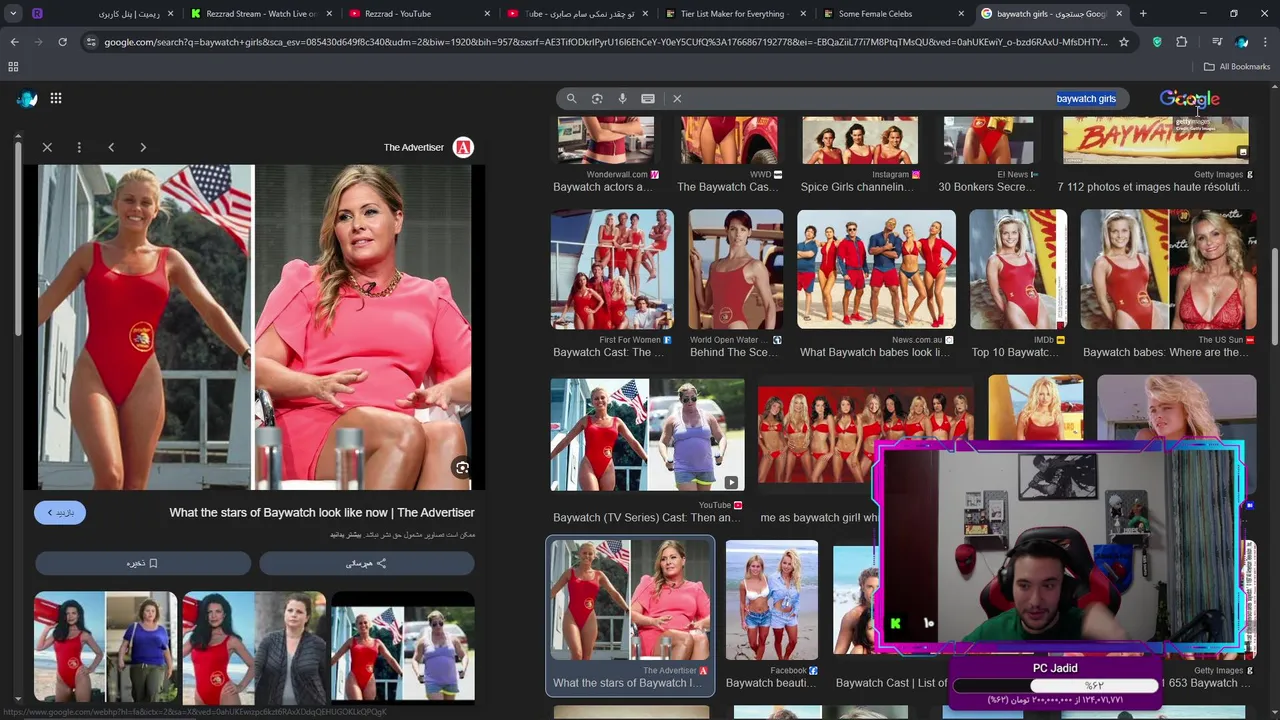Click the share button under the preview
Viewport: 1280px width, 720px height.
tap(366, 563)
